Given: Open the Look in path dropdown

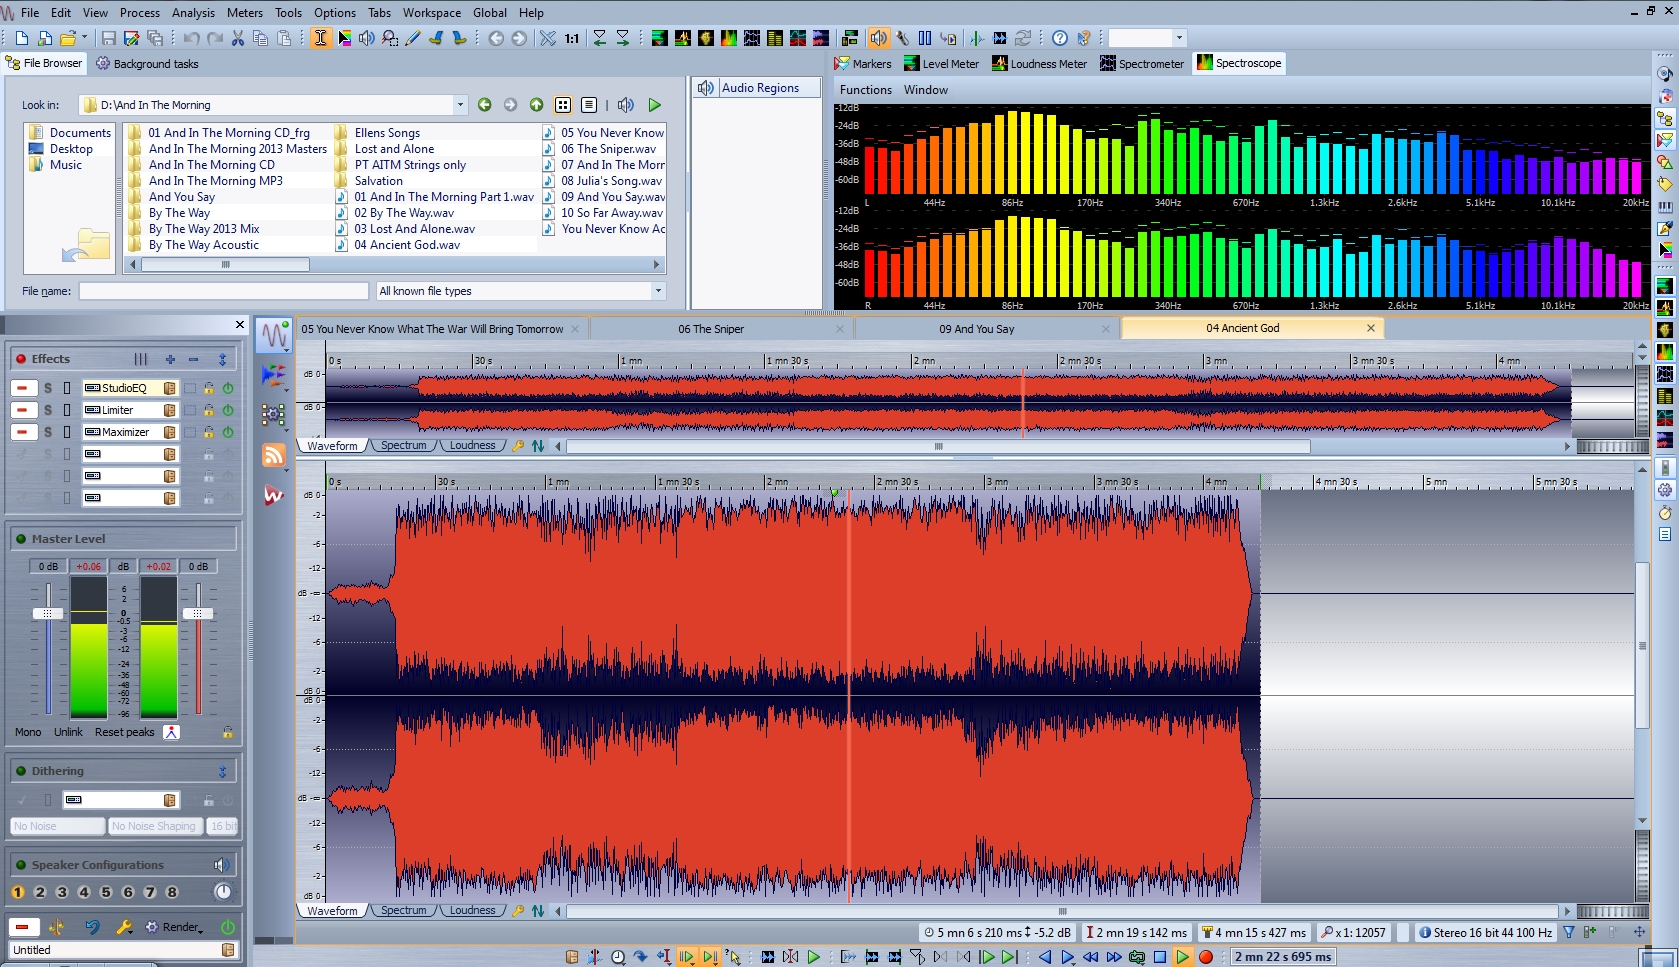Looking at the screenshot, I should click(460, 105).
